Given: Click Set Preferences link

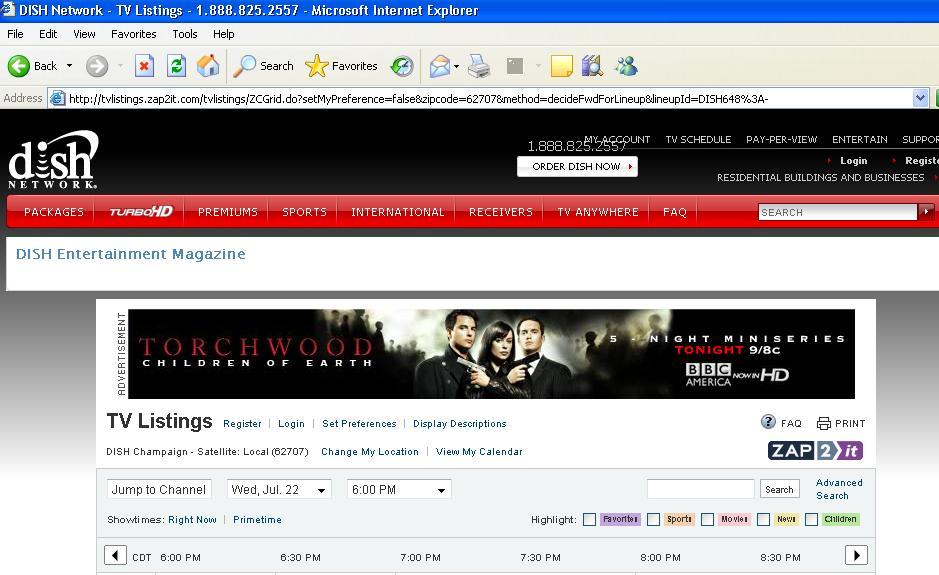Looking at the screenshot, I should (x=359, y=423).
